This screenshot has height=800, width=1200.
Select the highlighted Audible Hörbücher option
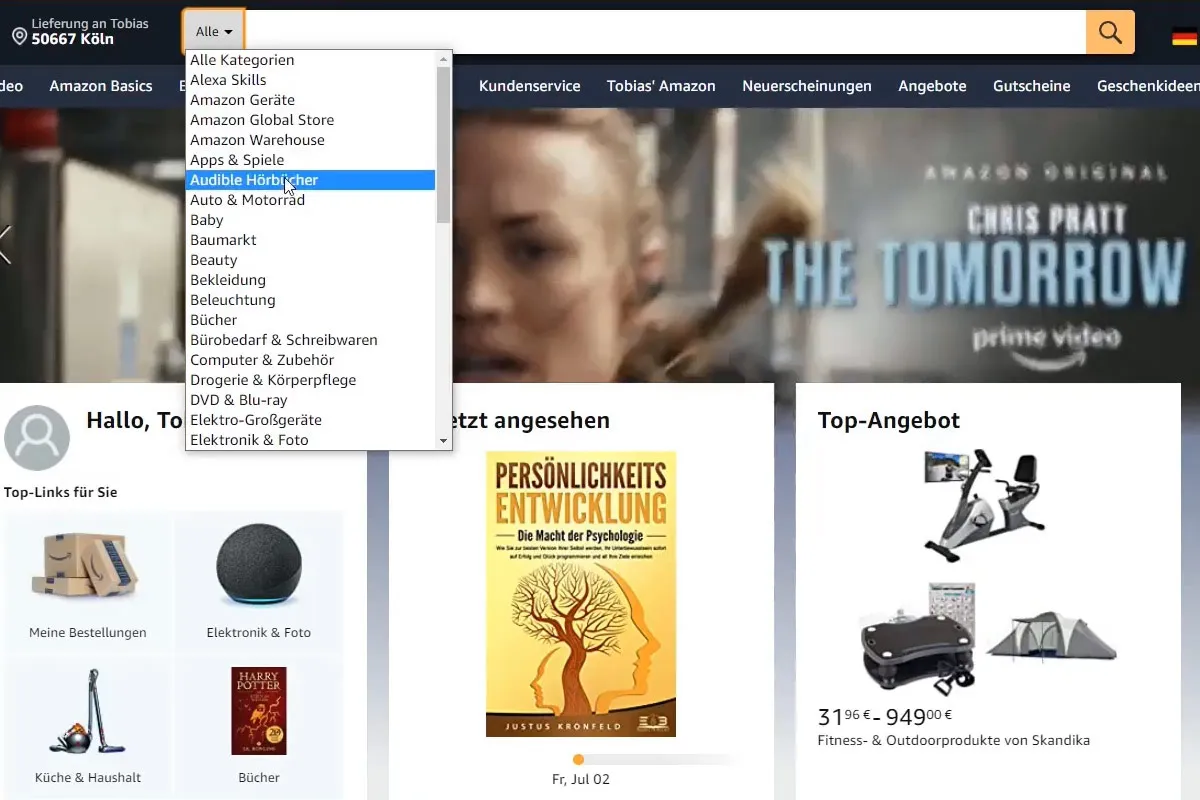(311, 180)
